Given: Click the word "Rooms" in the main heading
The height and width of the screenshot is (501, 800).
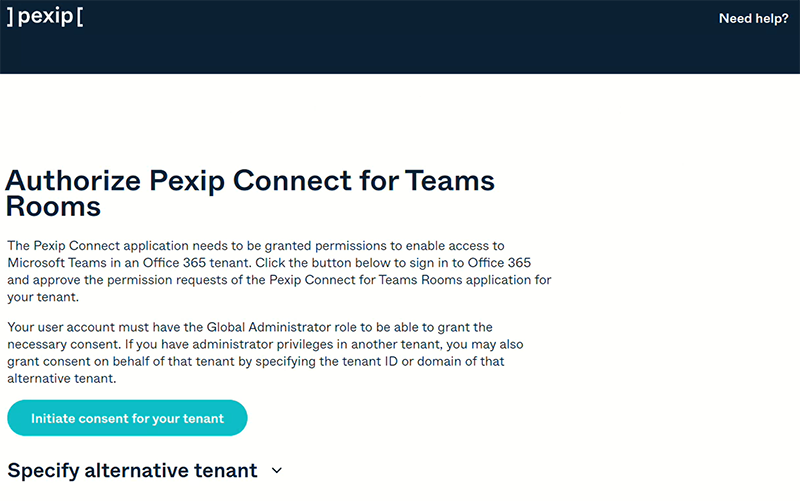Looking at the screenshot, I should tap(53, 206).
